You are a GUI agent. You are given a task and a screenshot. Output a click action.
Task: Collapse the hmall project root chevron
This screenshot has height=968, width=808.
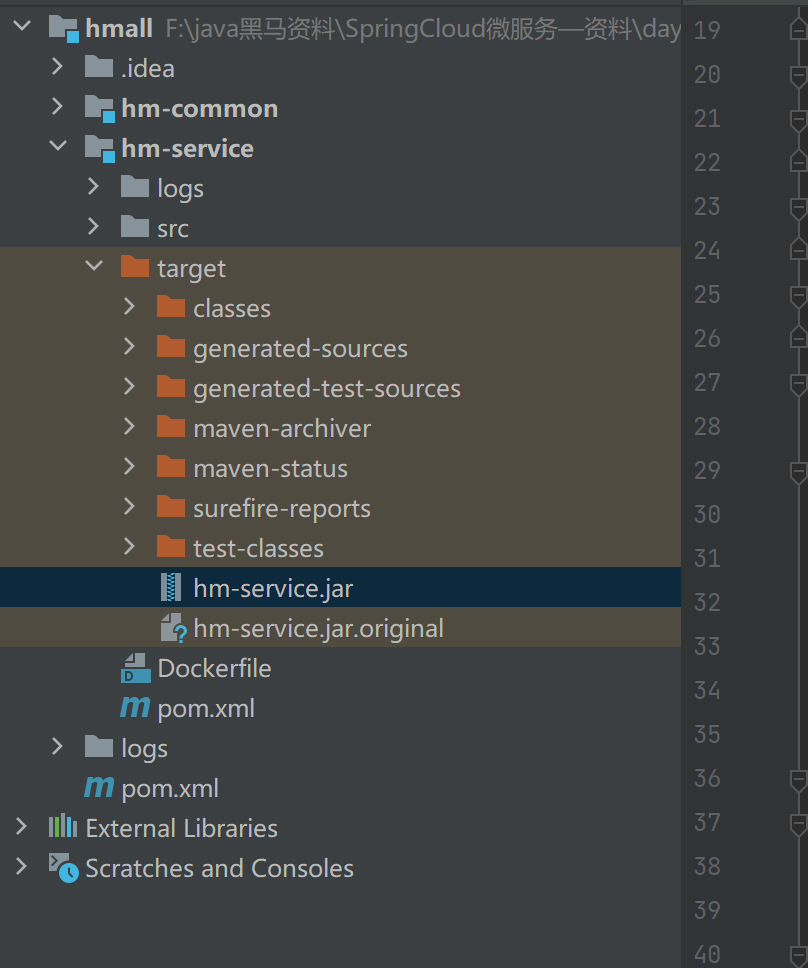click(x=22, y=26)
